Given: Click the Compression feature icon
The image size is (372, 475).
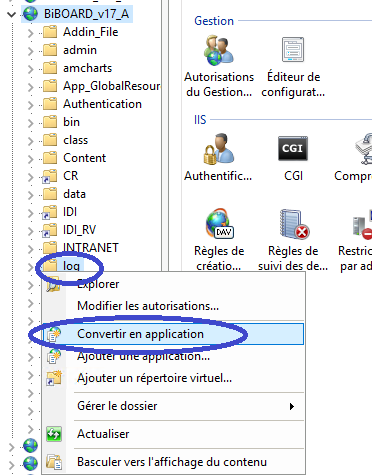Looking at the screenshot, I should tap(363, 149).
